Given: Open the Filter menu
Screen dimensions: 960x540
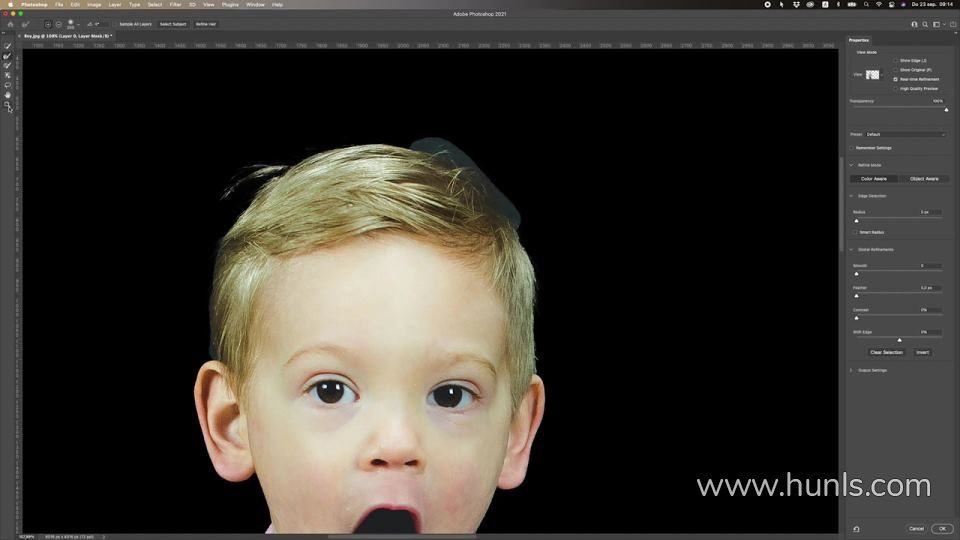Looking at the screenshot, I should pos(175,4).
